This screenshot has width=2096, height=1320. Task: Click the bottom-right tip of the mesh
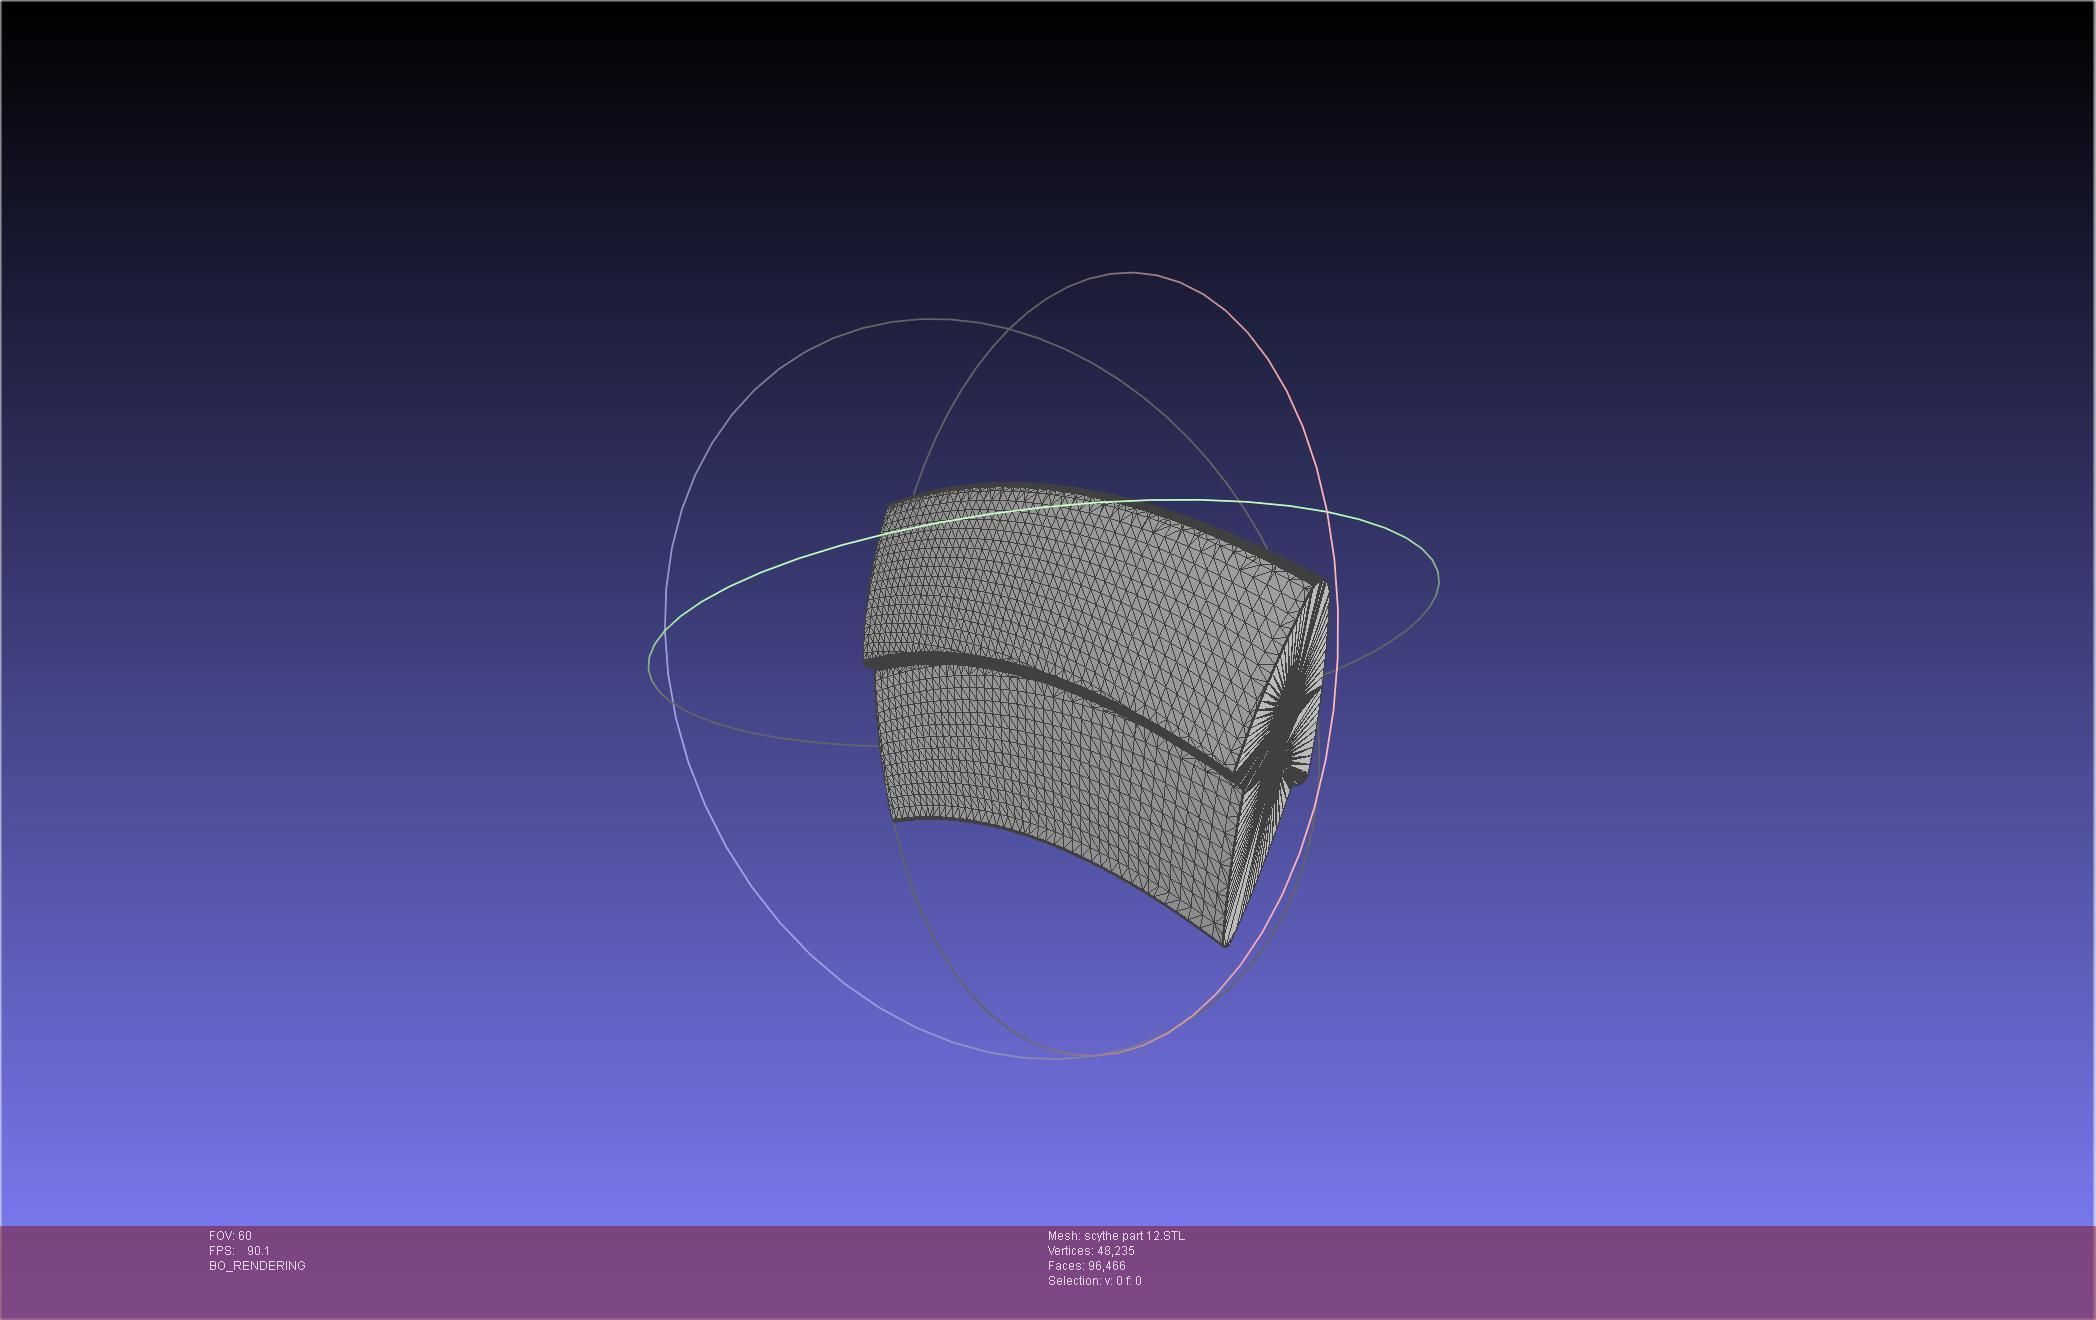(x=1227, y=943)
